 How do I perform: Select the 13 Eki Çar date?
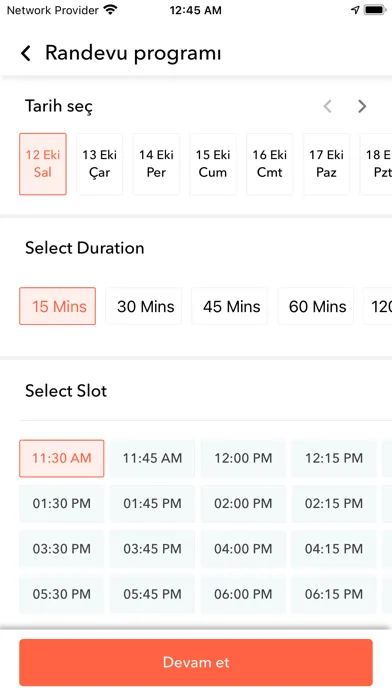[x=99, y=164]
